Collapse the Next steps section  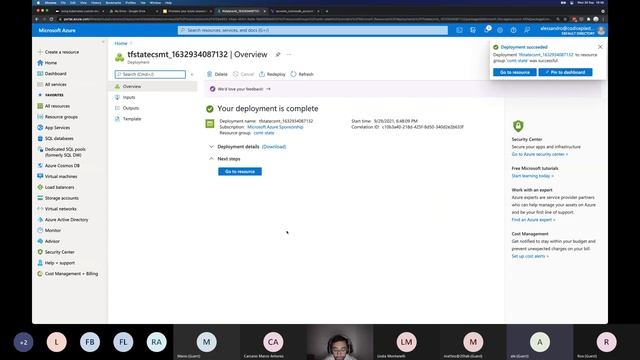[x=211, y=159]
